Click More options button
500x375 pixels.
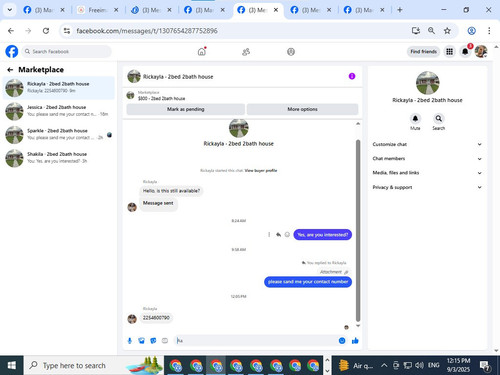point(302,109)
